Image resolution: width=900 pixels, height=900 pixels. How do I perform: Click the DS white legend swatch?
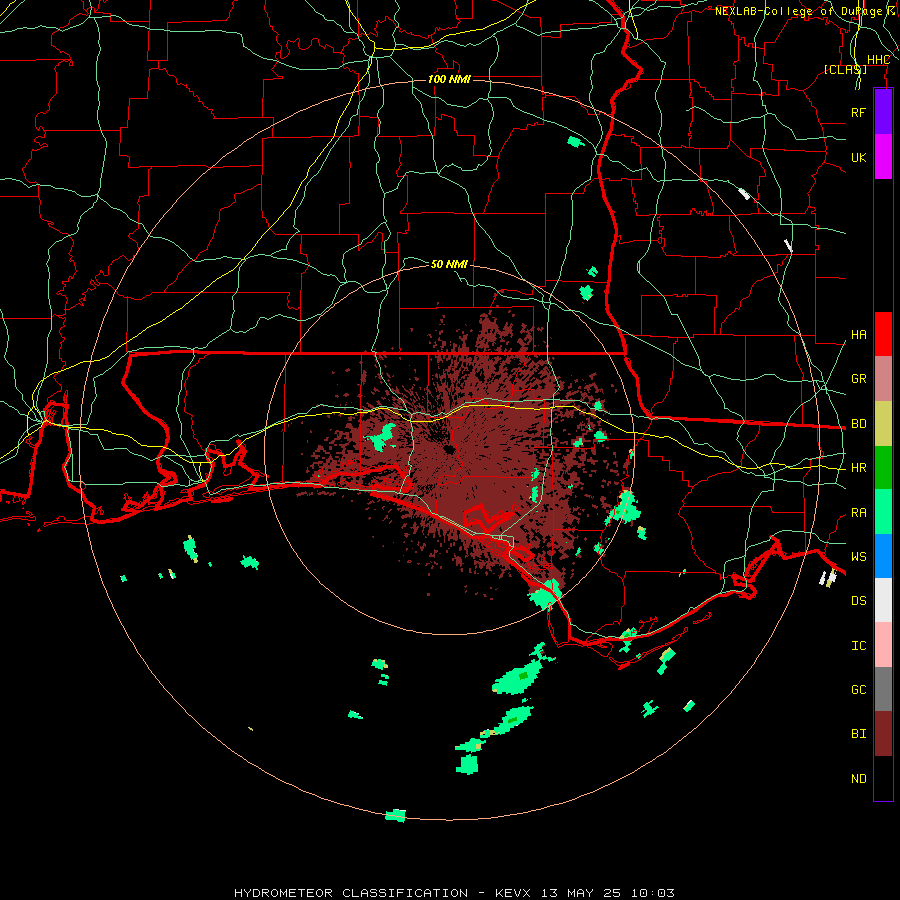[x=883, y=600]
